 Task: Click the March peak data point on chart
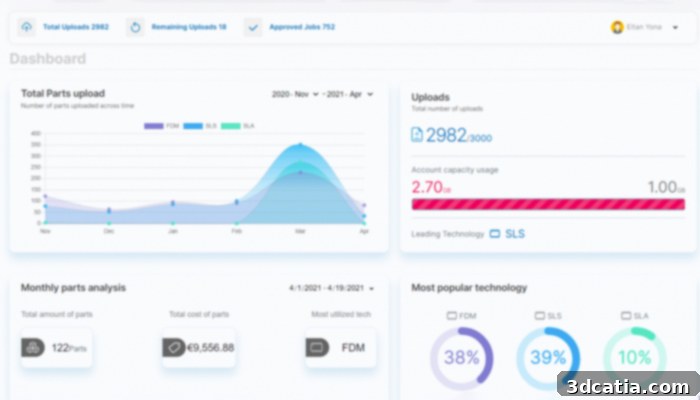300,145
